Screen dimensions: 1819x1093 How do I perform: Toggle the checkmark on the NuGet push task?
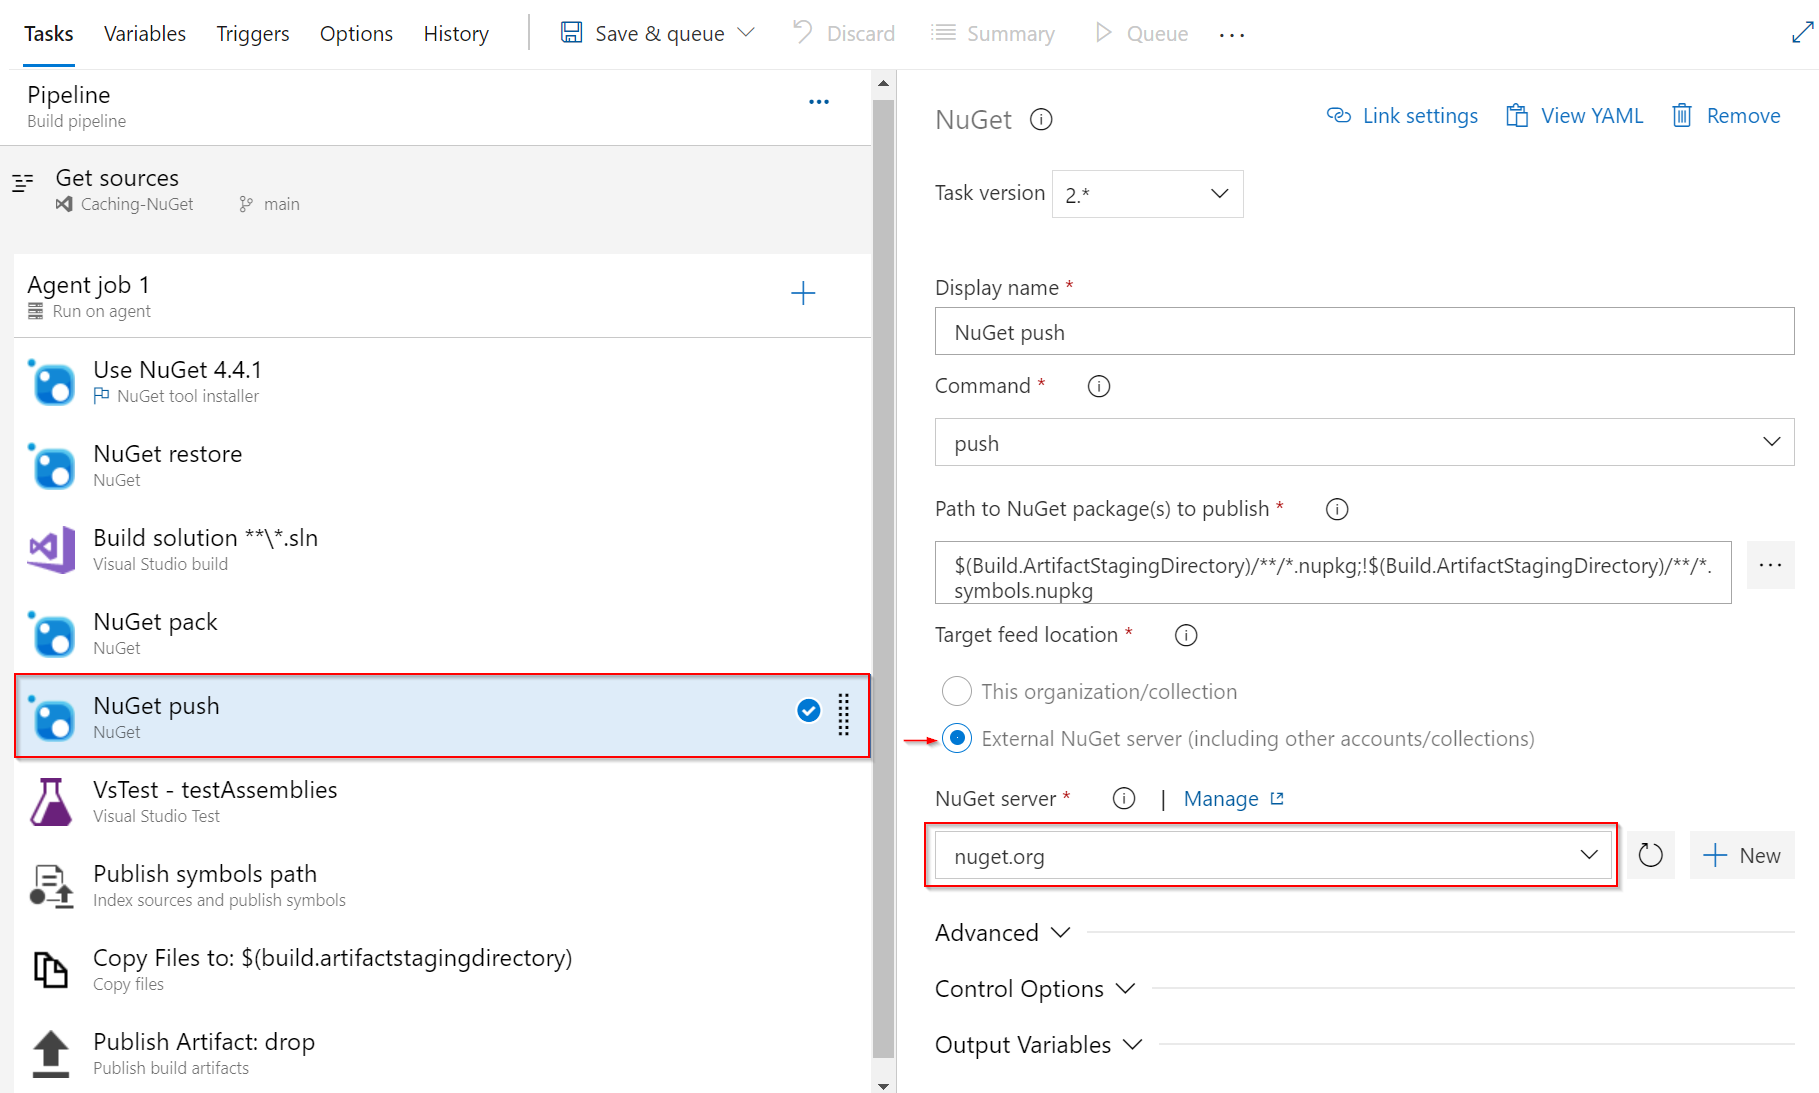click(807, 711)
